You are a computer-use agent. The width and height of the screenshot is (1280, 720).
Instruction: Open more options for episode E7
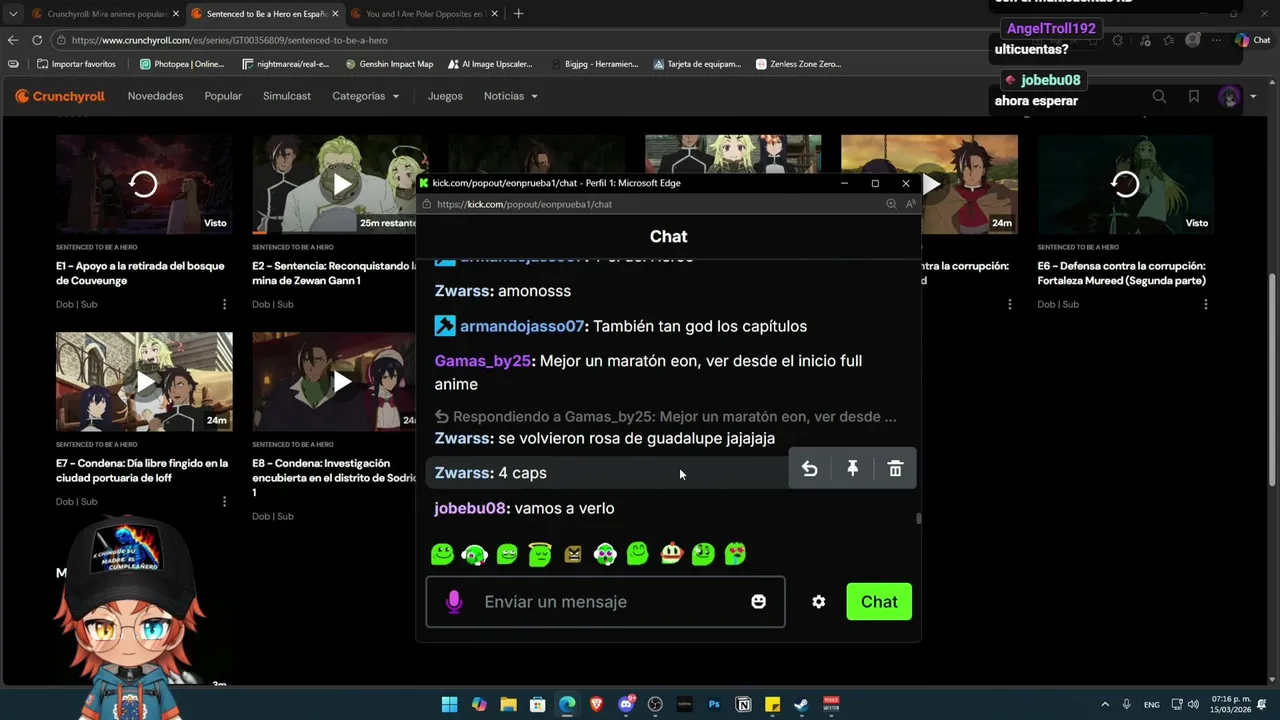(x=224, y=502)
